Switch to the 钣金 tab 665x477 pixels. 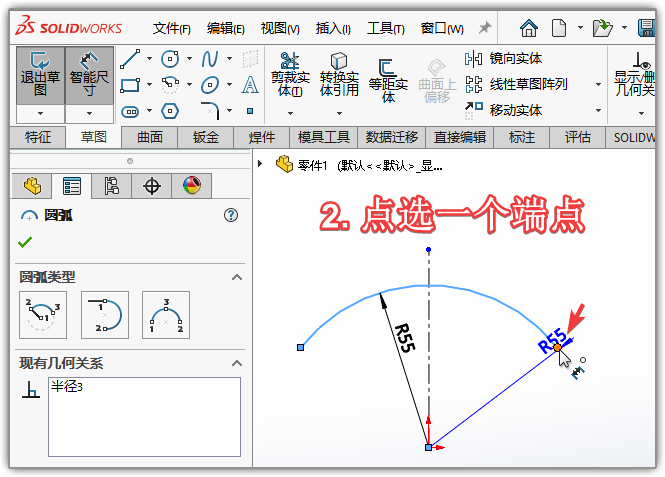[205, 137]
